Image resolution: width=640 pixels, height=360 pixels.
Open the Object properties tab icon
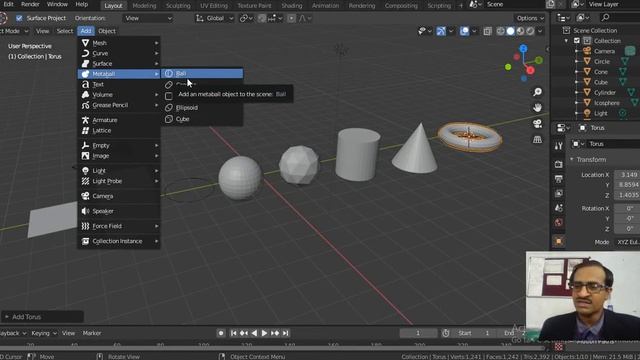click(x=559, y=241)
